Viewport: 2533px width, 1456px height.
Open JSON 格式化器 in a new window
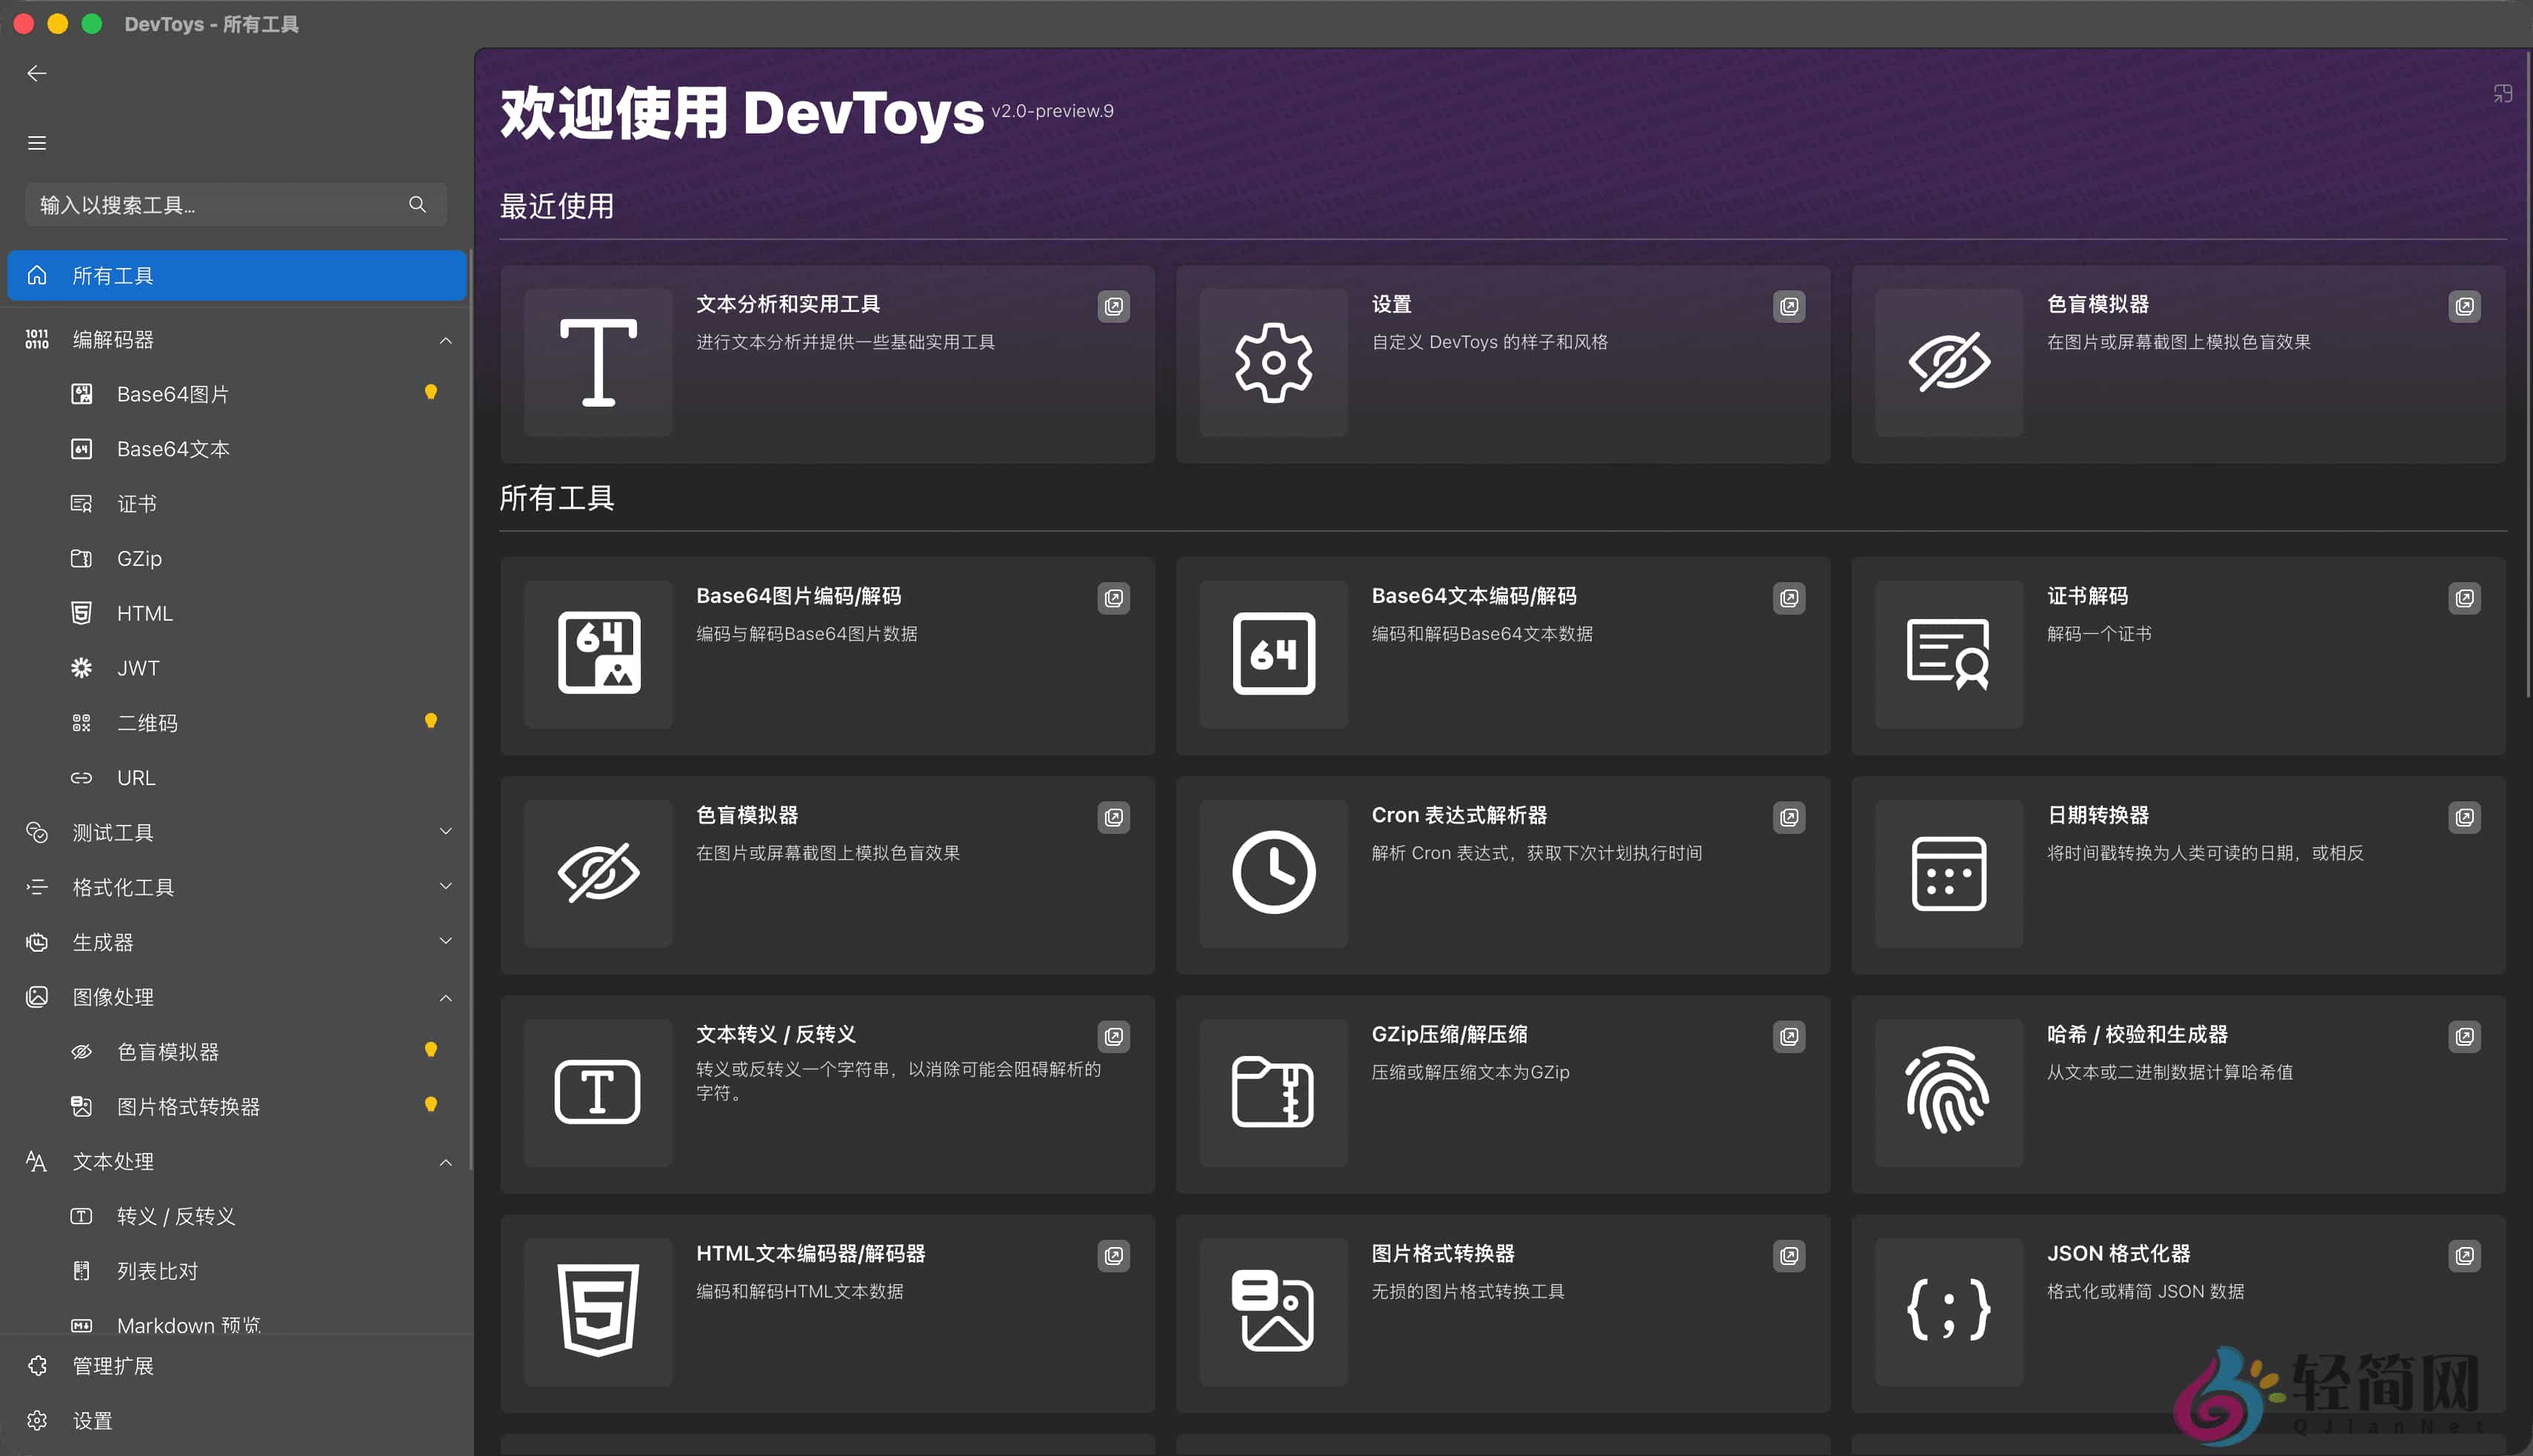[x=2464, y=1256]
